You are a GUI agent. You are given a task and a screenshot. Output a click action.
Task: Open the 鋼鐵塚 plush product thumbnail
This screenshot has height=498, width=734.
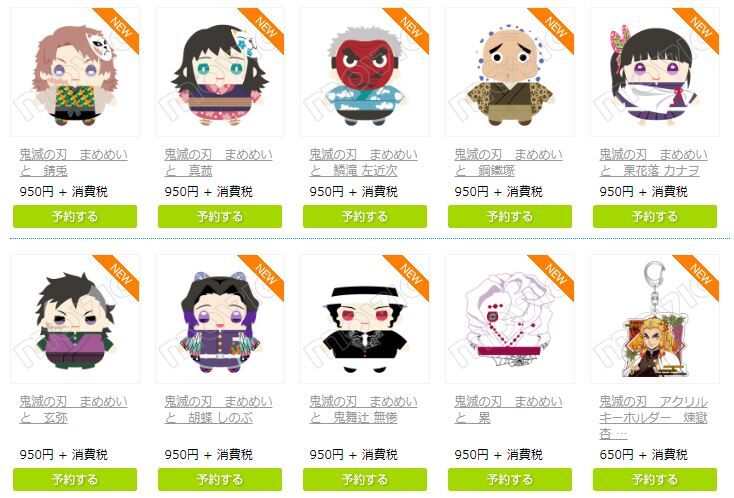click(510, 72)
